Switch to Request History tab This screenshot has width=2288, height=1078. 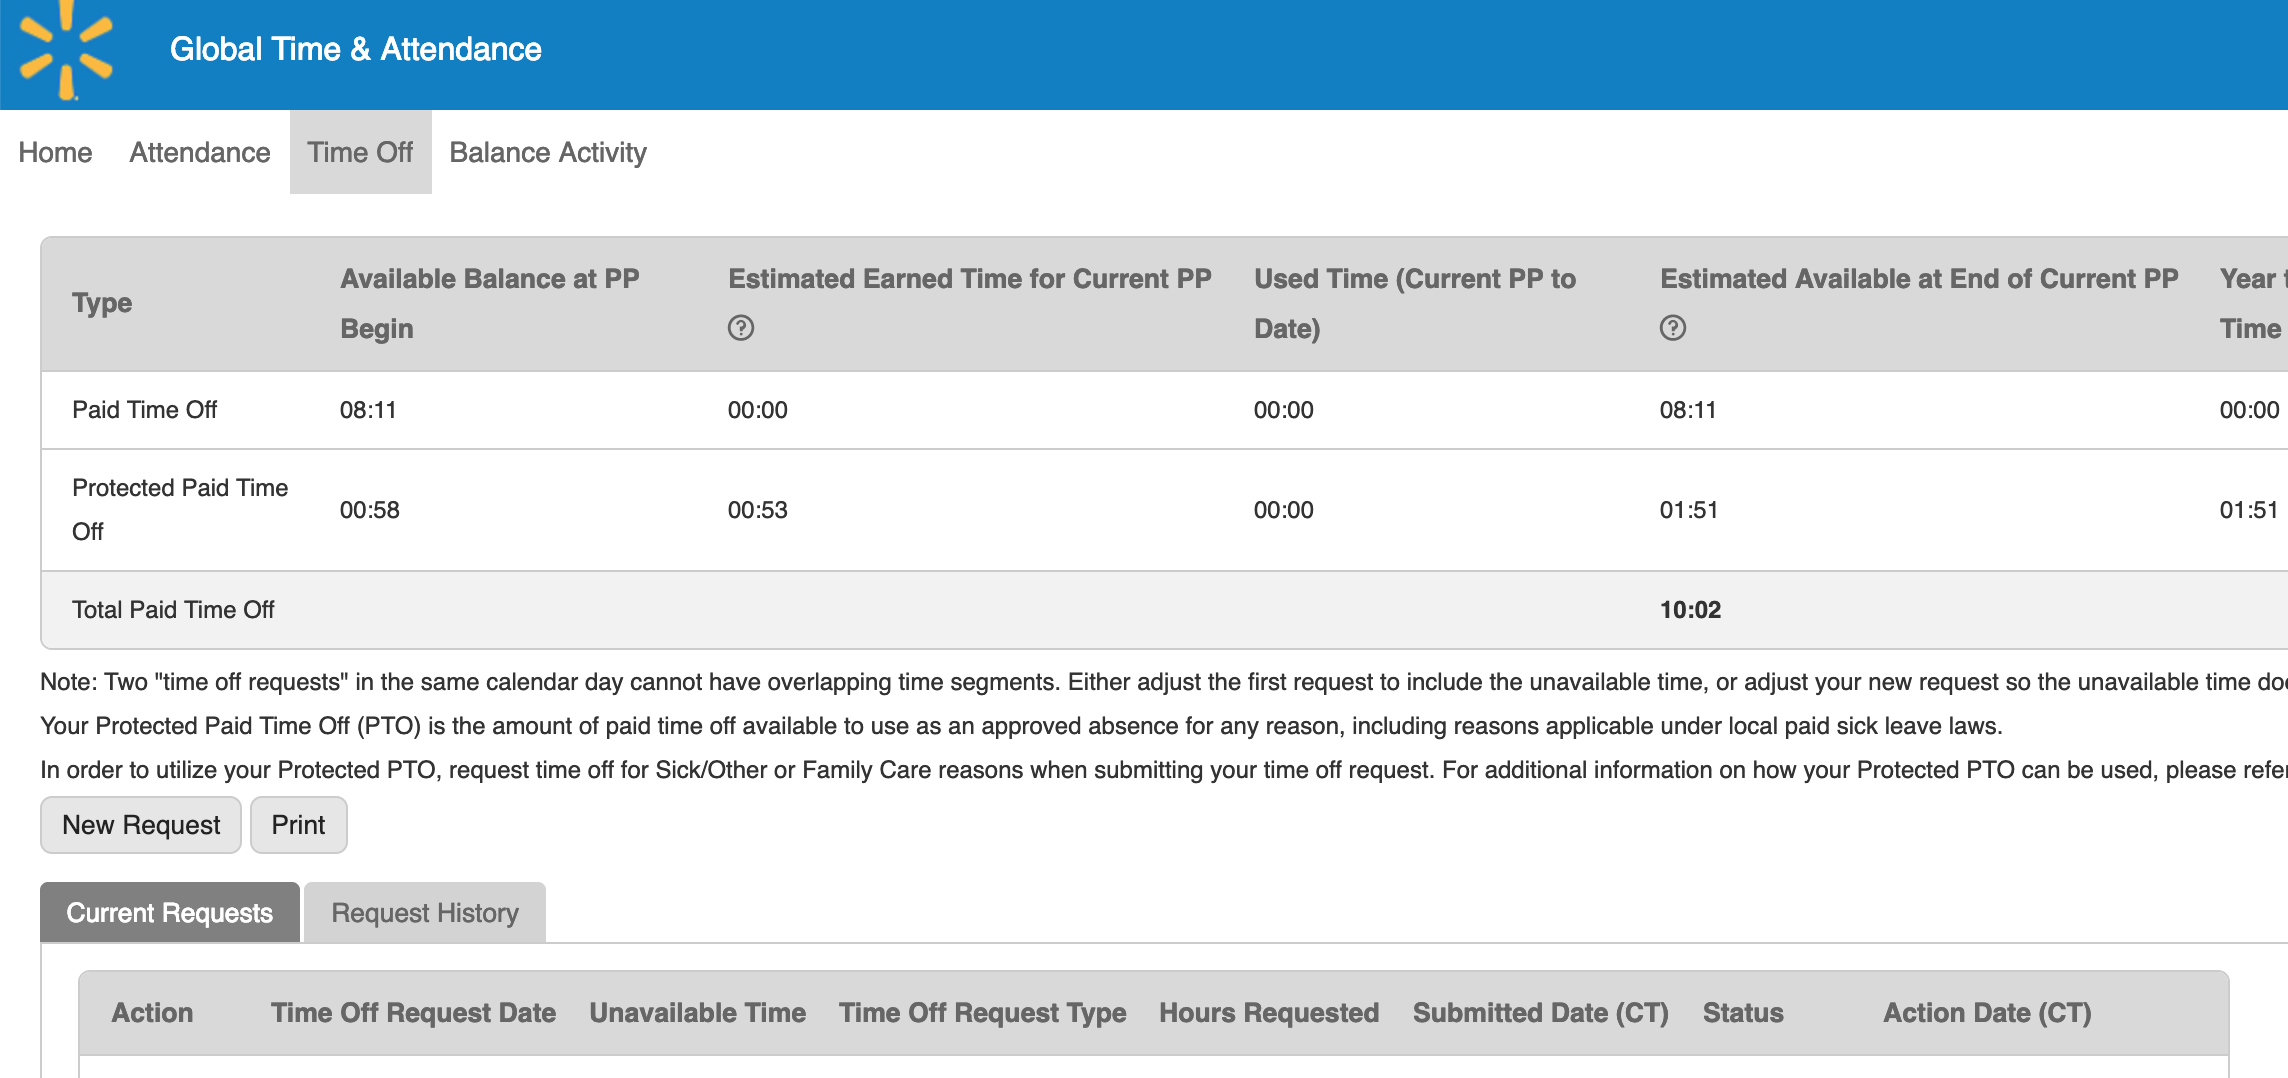point(424,912)
